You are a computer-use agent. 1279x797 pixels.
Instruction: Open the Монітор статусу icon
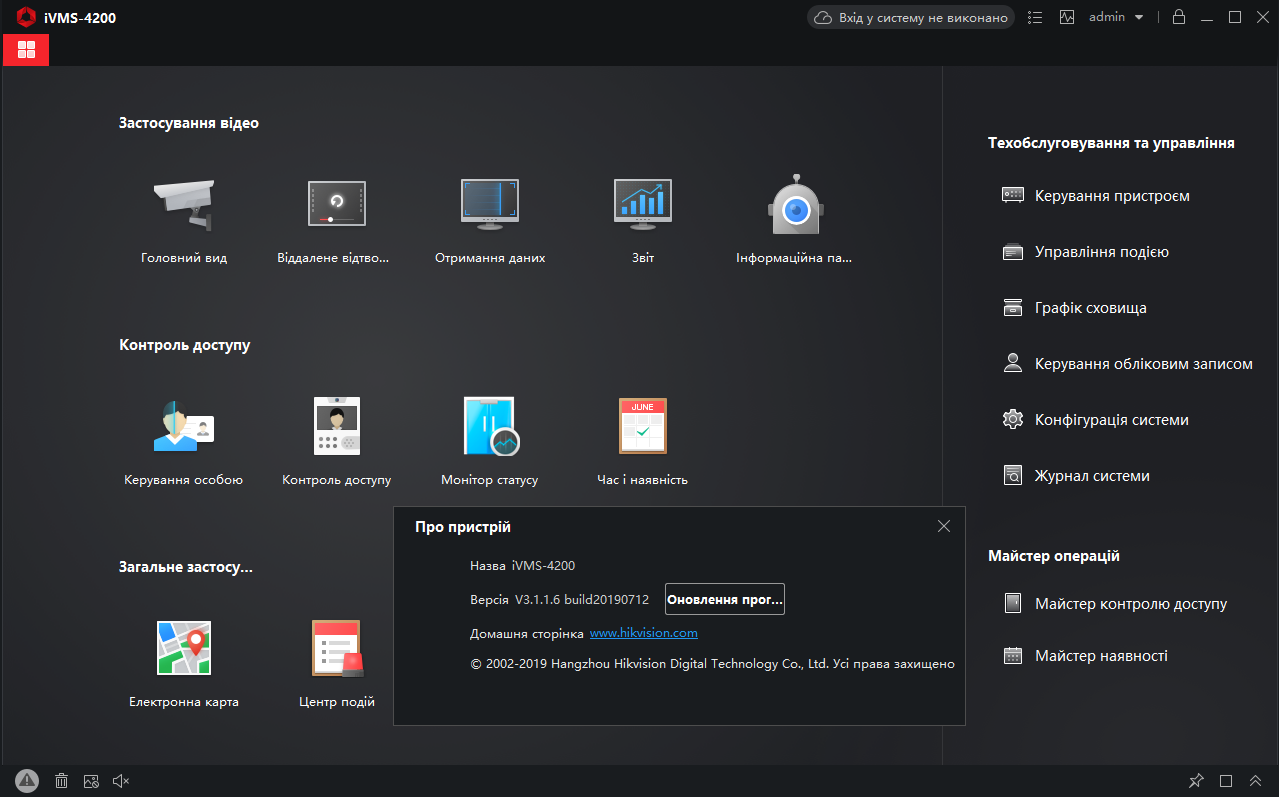pyautogui.click(x=490, y=427)
